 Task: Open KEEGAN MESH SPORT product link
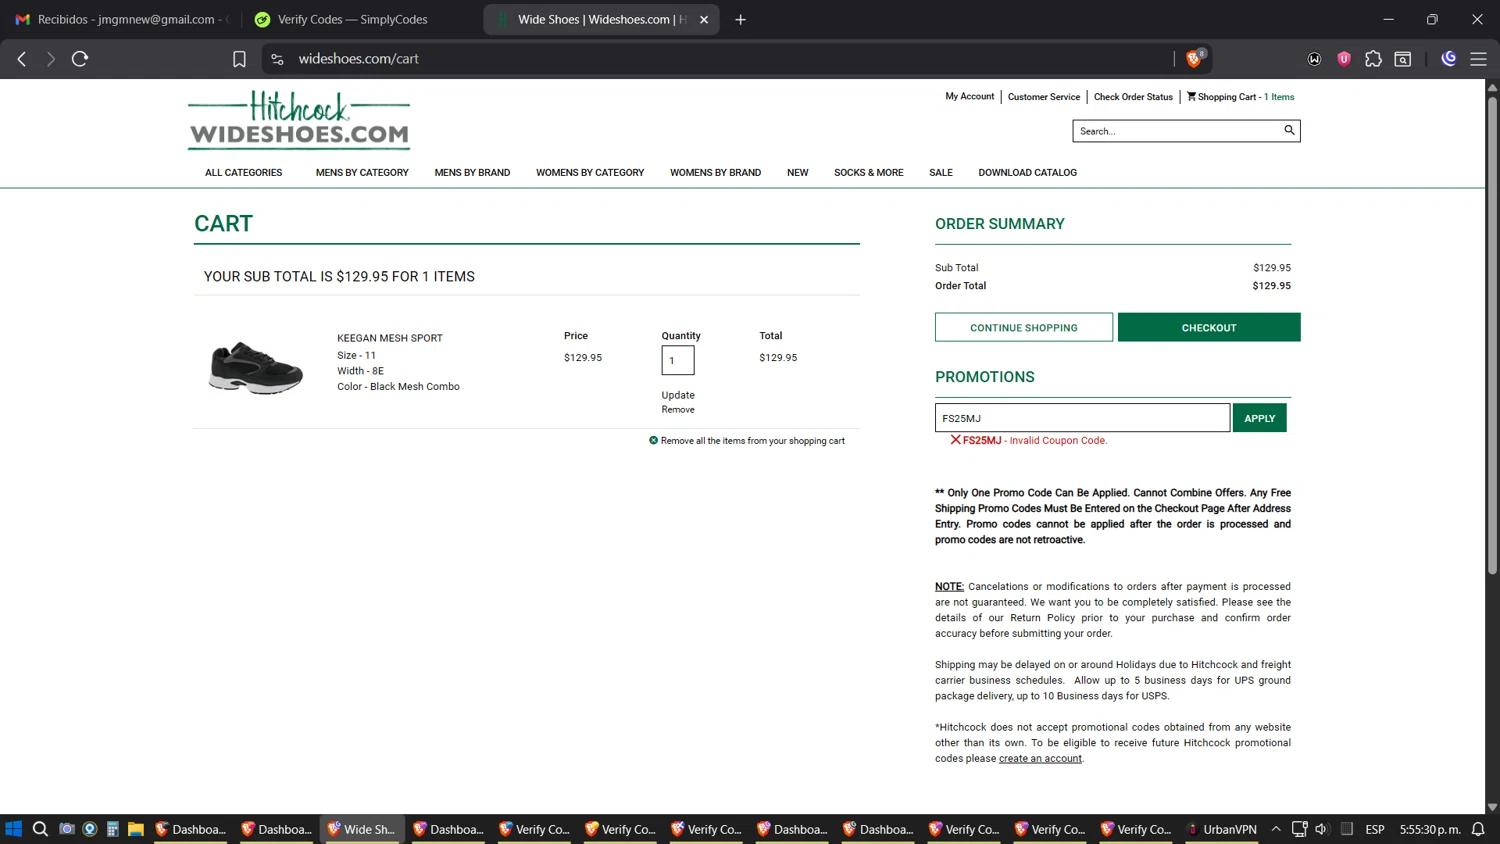point(389,338)
